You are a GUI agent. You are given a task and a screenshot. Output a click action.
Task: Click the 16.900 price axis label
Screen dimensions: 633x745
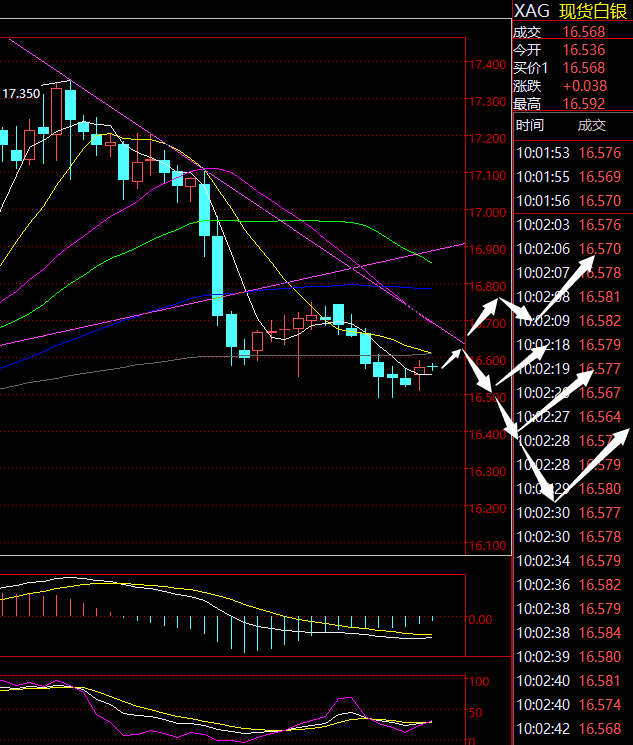tap(488, 250)
